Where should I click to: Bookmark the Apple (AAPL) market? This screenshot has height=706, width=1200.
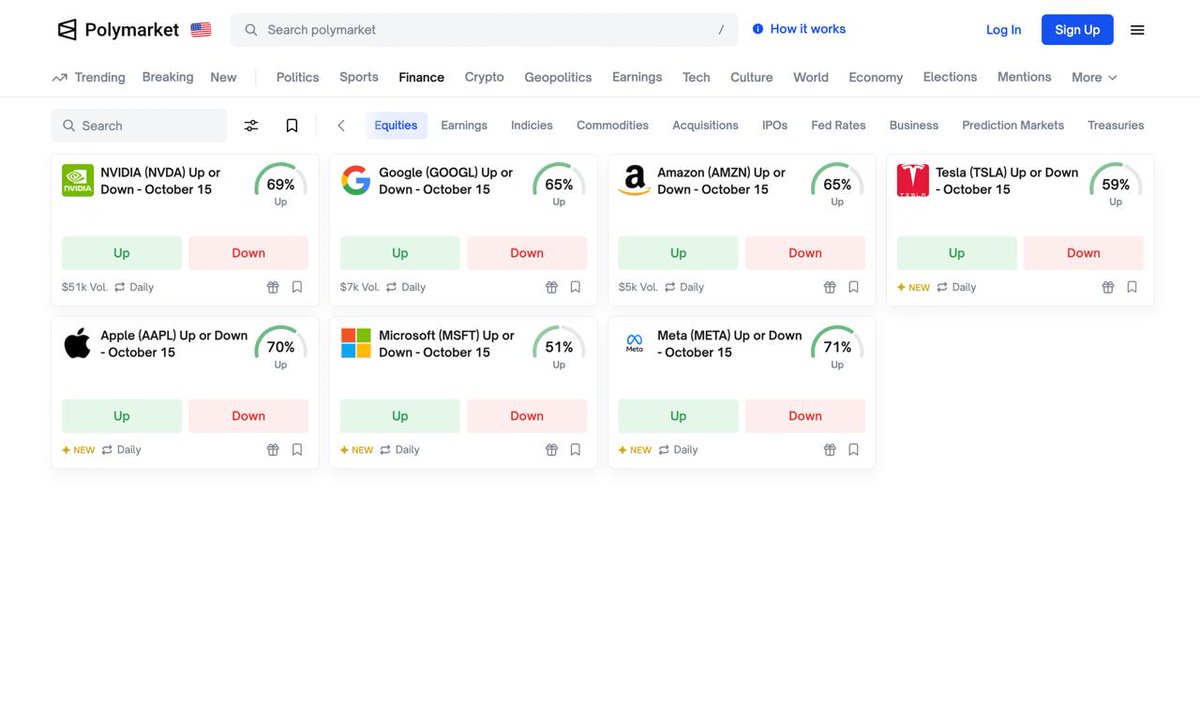297,450
